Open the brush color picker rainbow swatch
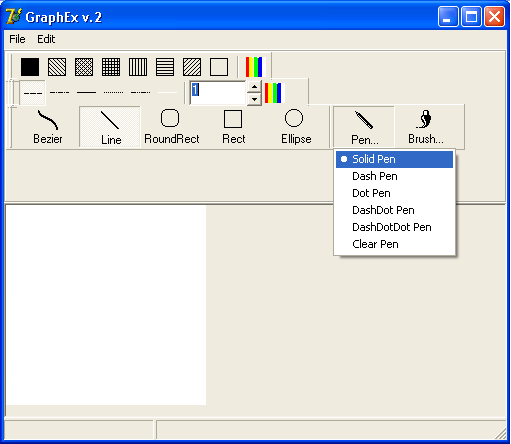 [x=254, y=67]
